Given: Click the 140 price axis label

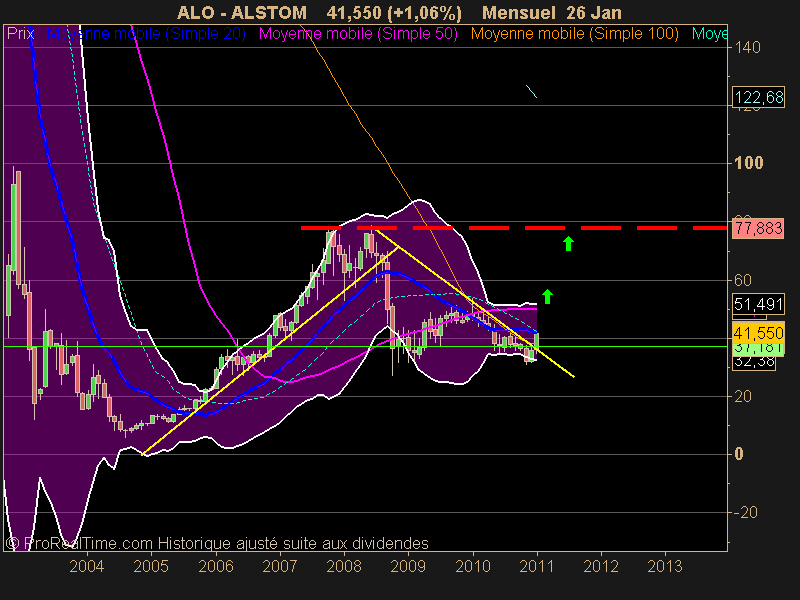Looking at the screenshot, I should (x=747, y=47).
